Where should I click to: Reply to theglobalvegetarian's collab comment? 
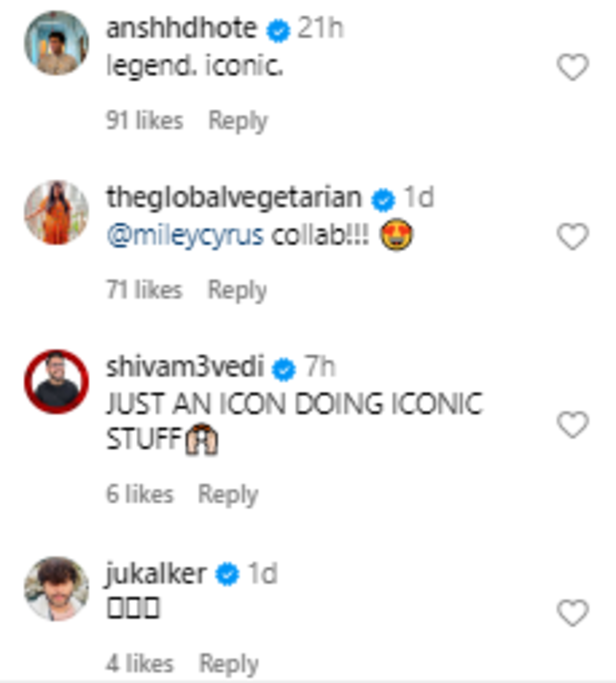point(237,290)
